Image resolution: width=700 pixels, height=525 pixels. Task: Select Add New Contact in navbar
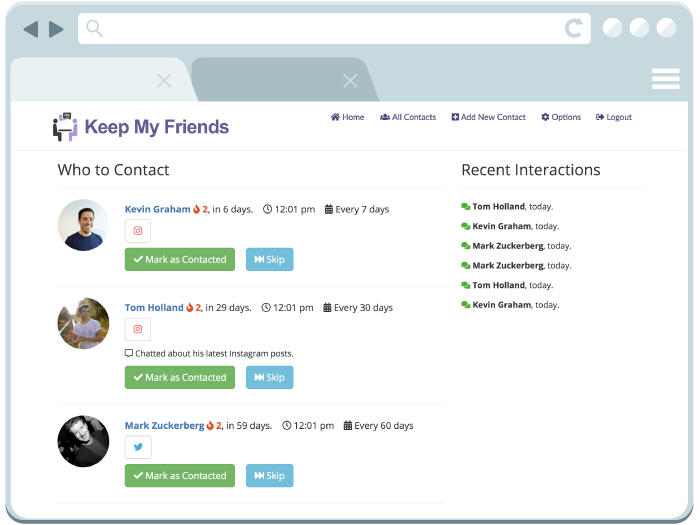point(488,117)
